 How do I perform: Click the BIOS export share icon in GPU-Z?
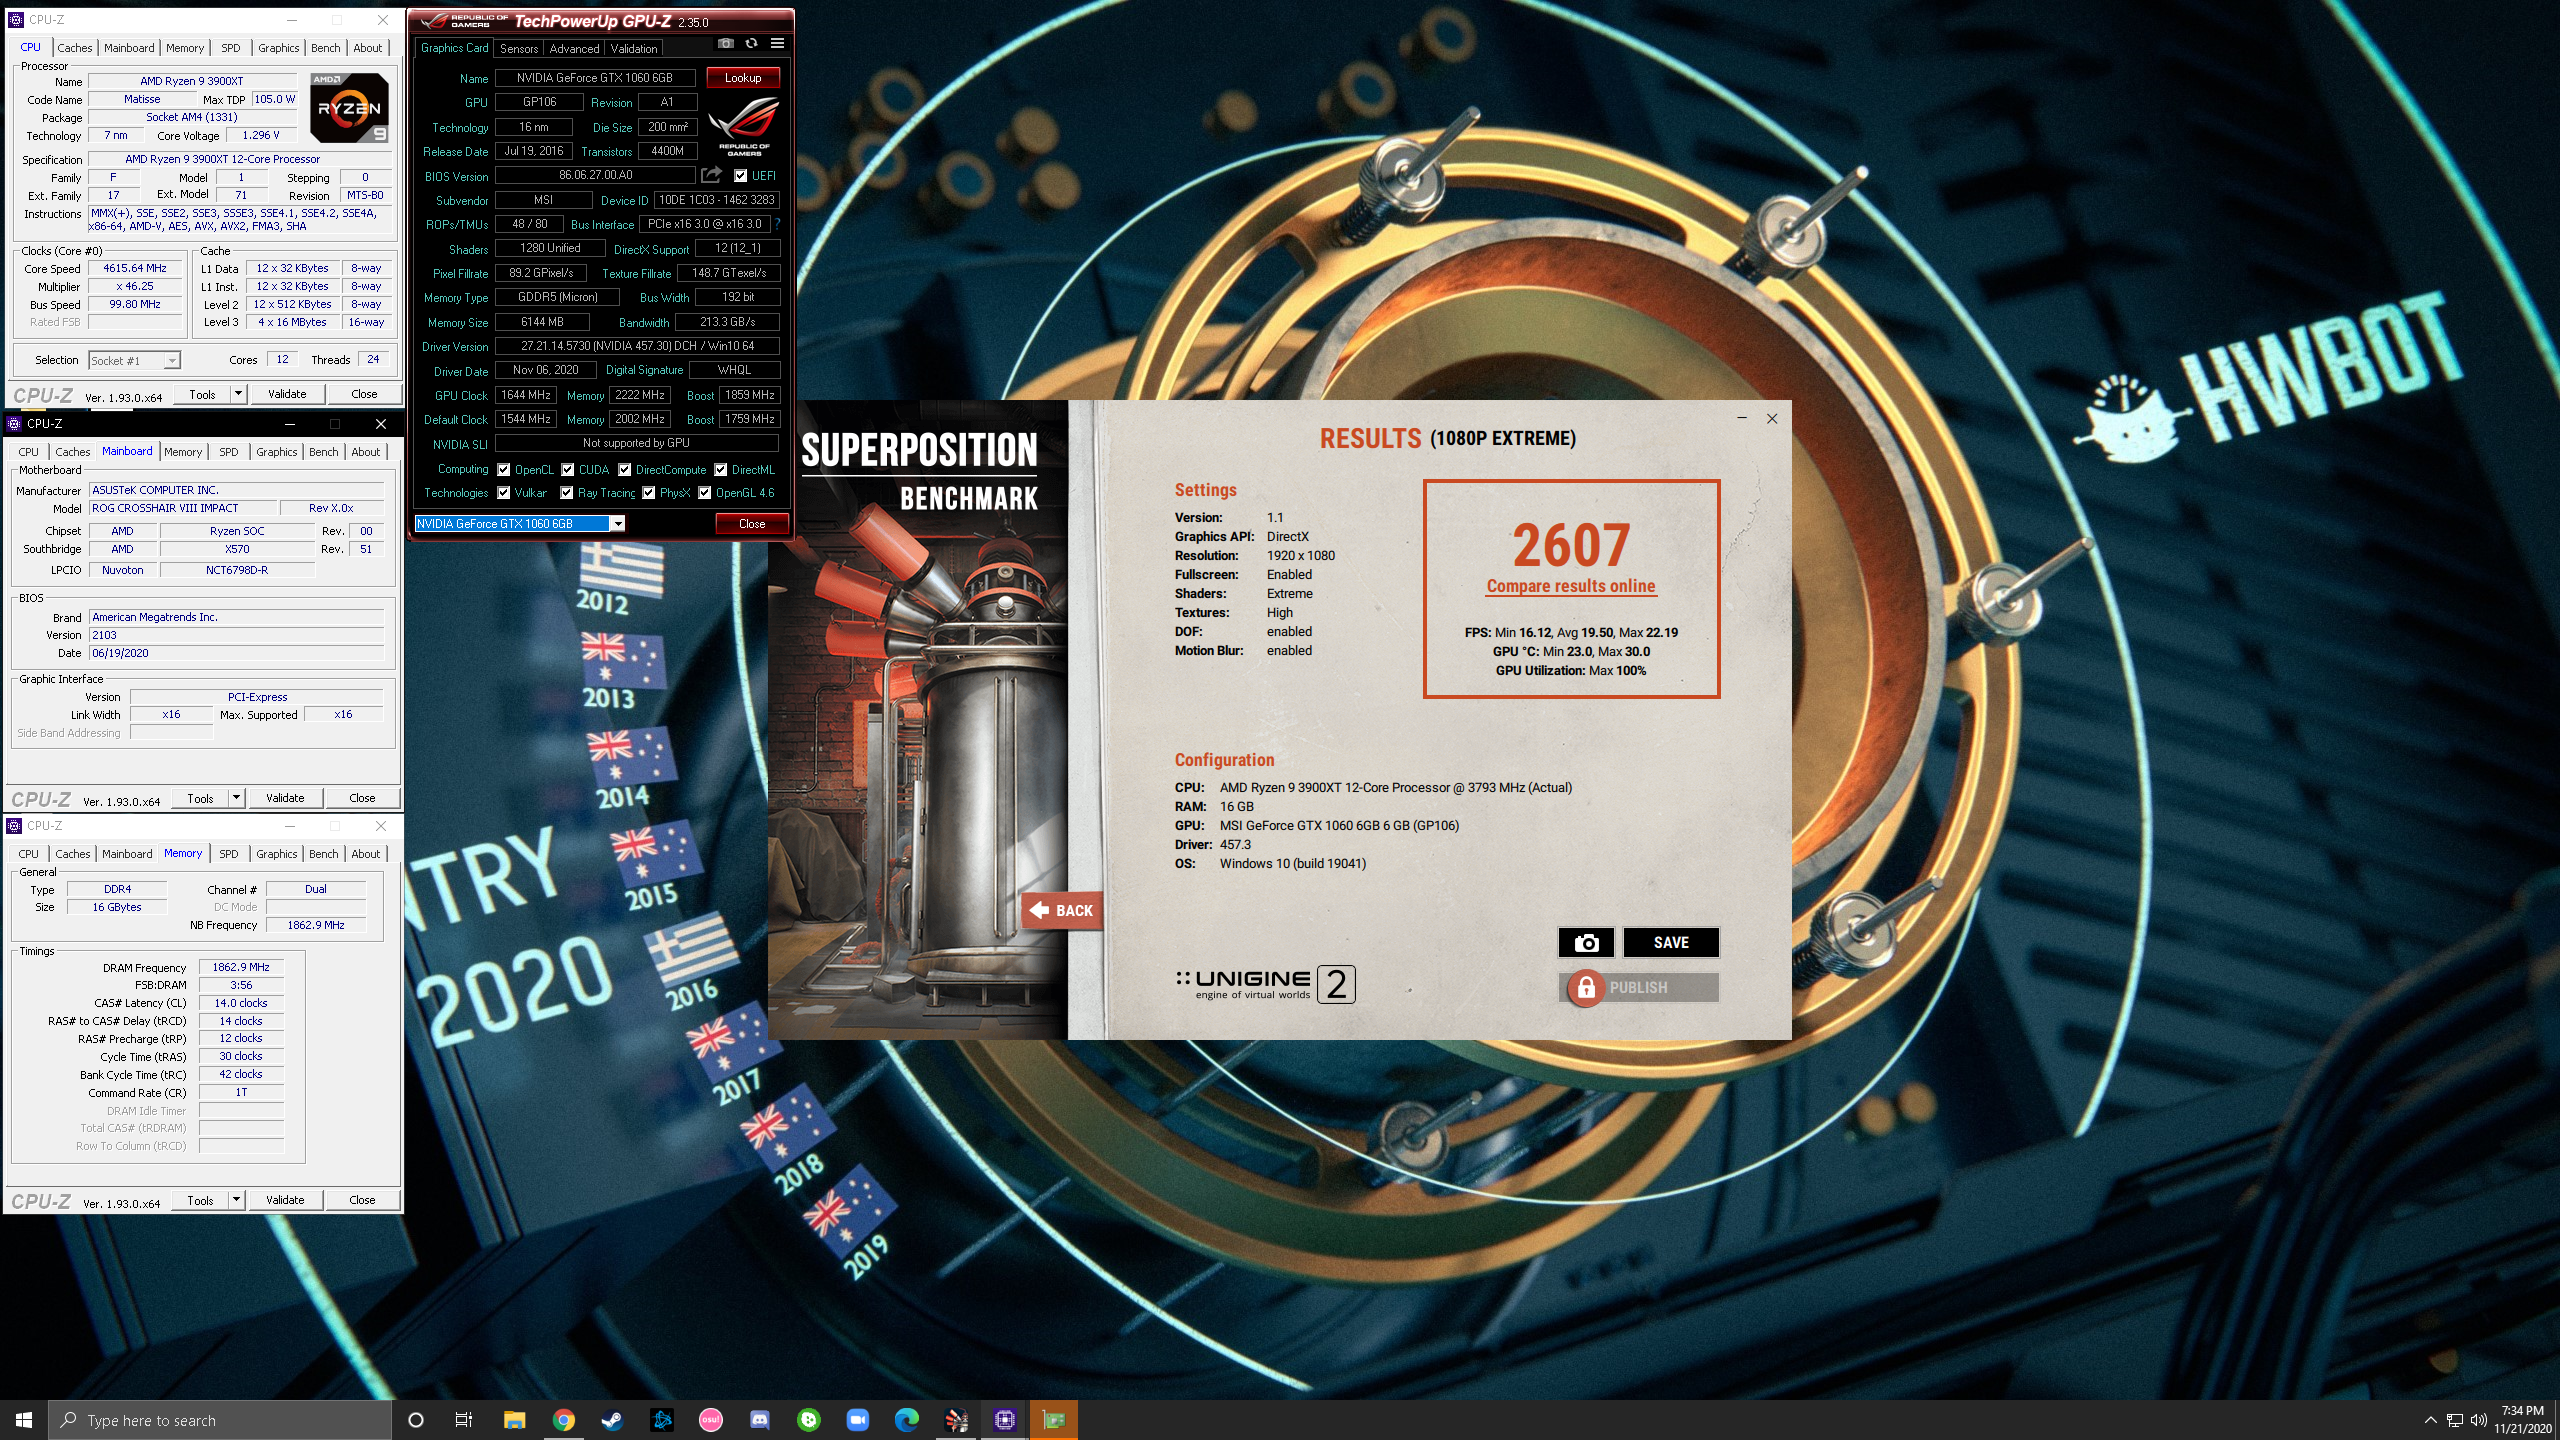coord(711,175)
